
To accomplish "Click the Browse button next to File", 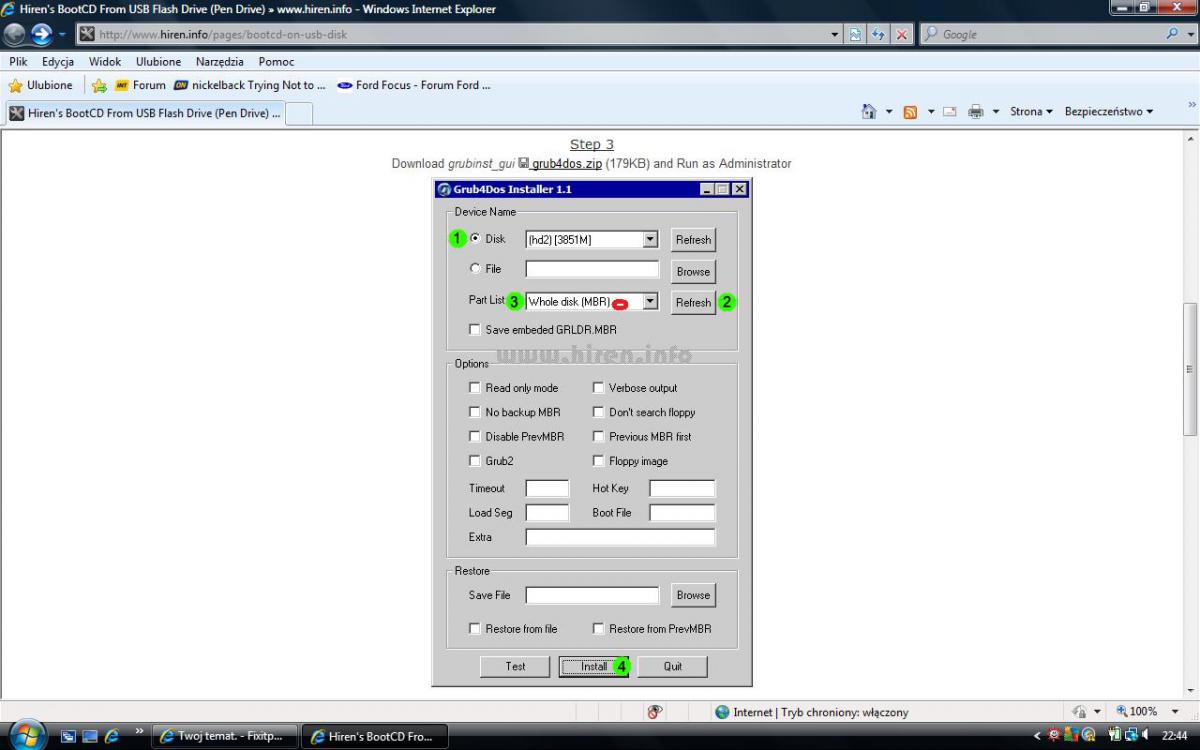I will pyautogui.click(x=693, y=271).
